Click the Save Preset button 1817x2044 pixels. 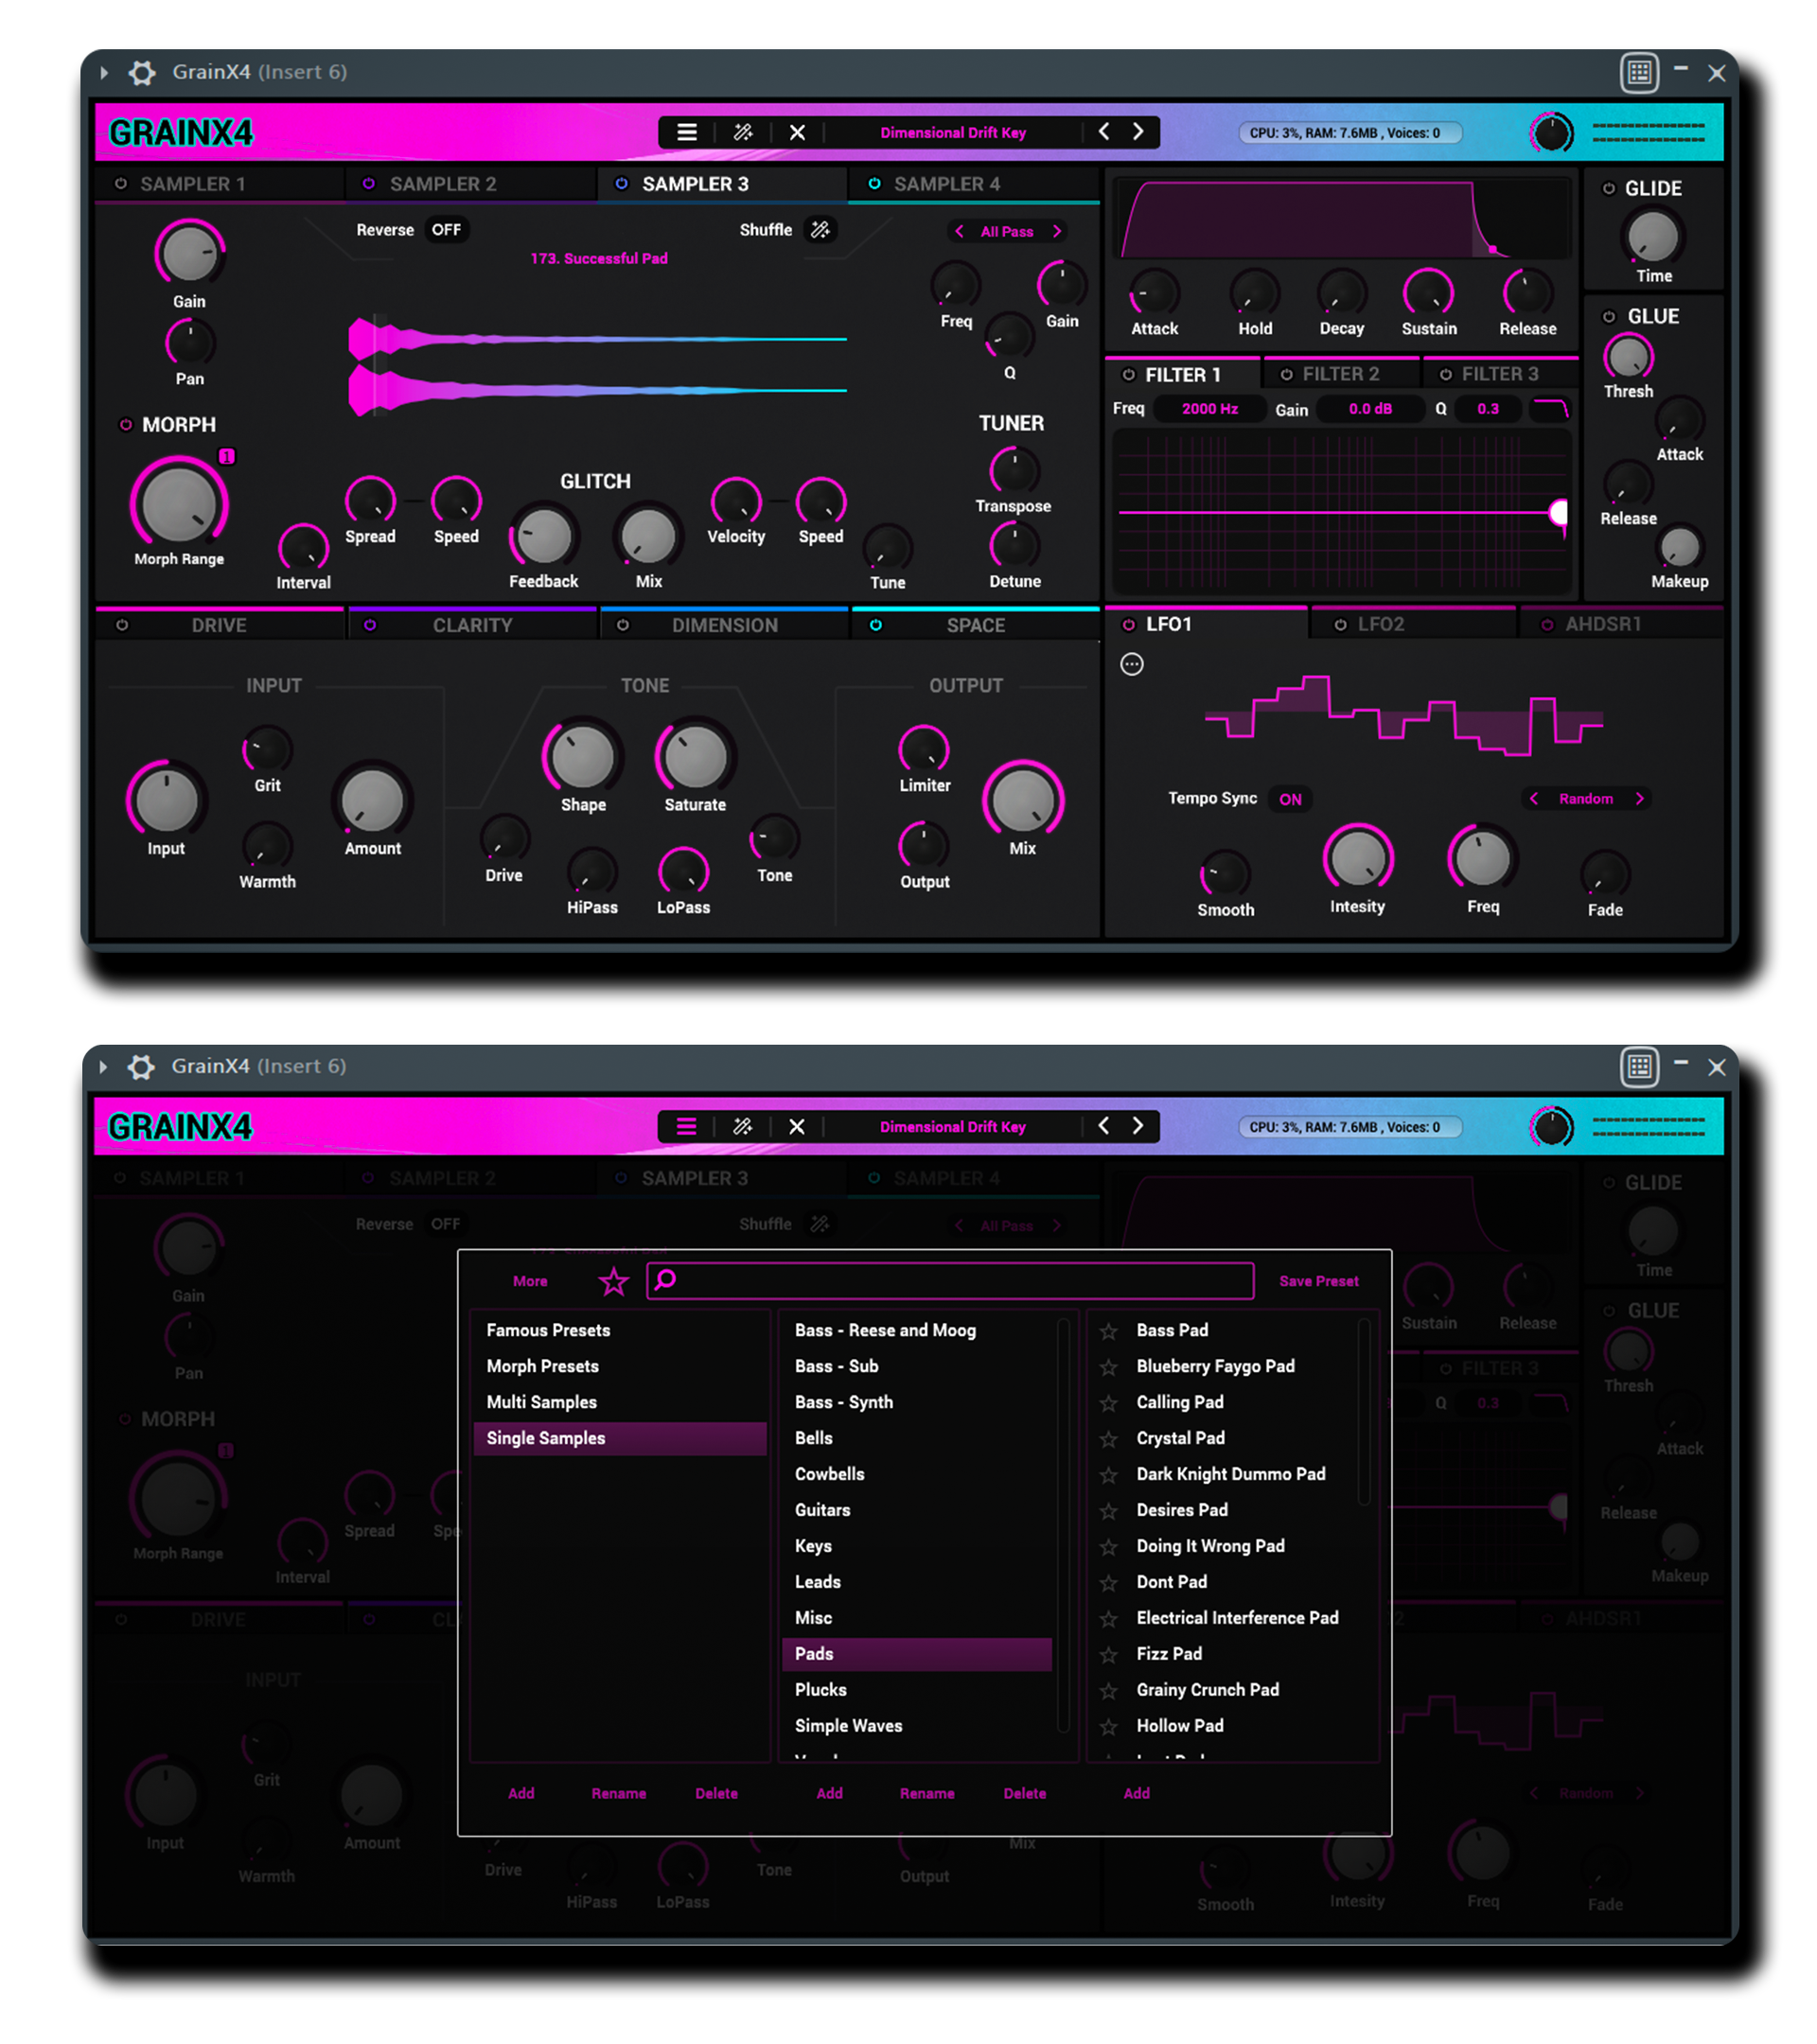pyautogui.click(x=1318, y=1281)
